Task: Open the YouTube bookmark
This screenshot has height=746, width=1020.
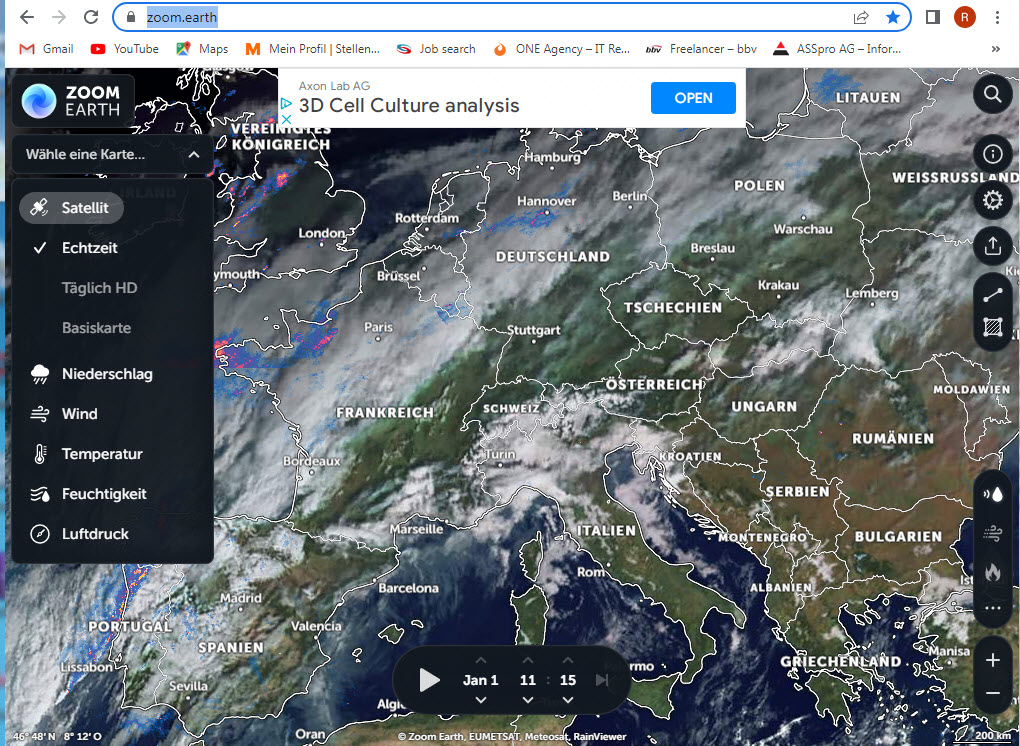Action: [x=125, y=49]
